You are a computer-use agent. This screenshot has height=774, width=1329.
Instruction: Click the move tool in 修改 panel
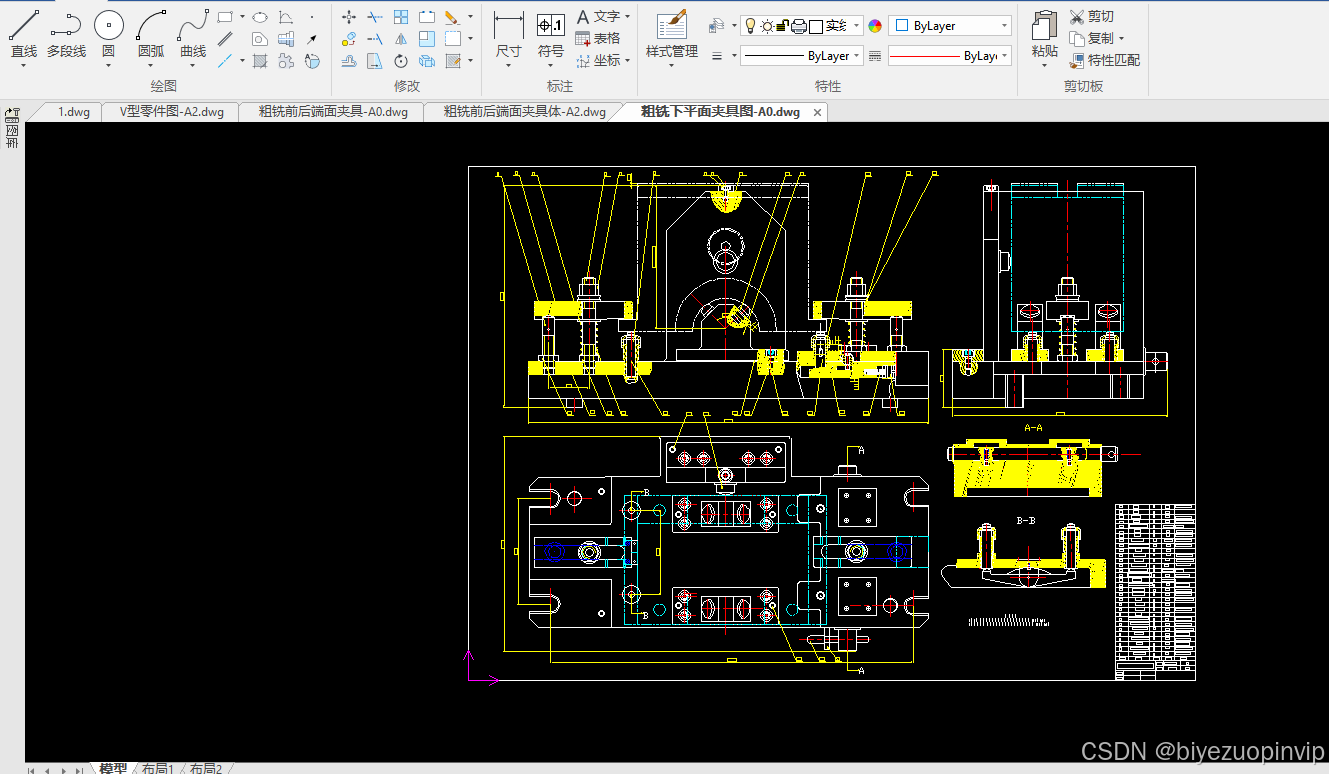pos(349,17)
